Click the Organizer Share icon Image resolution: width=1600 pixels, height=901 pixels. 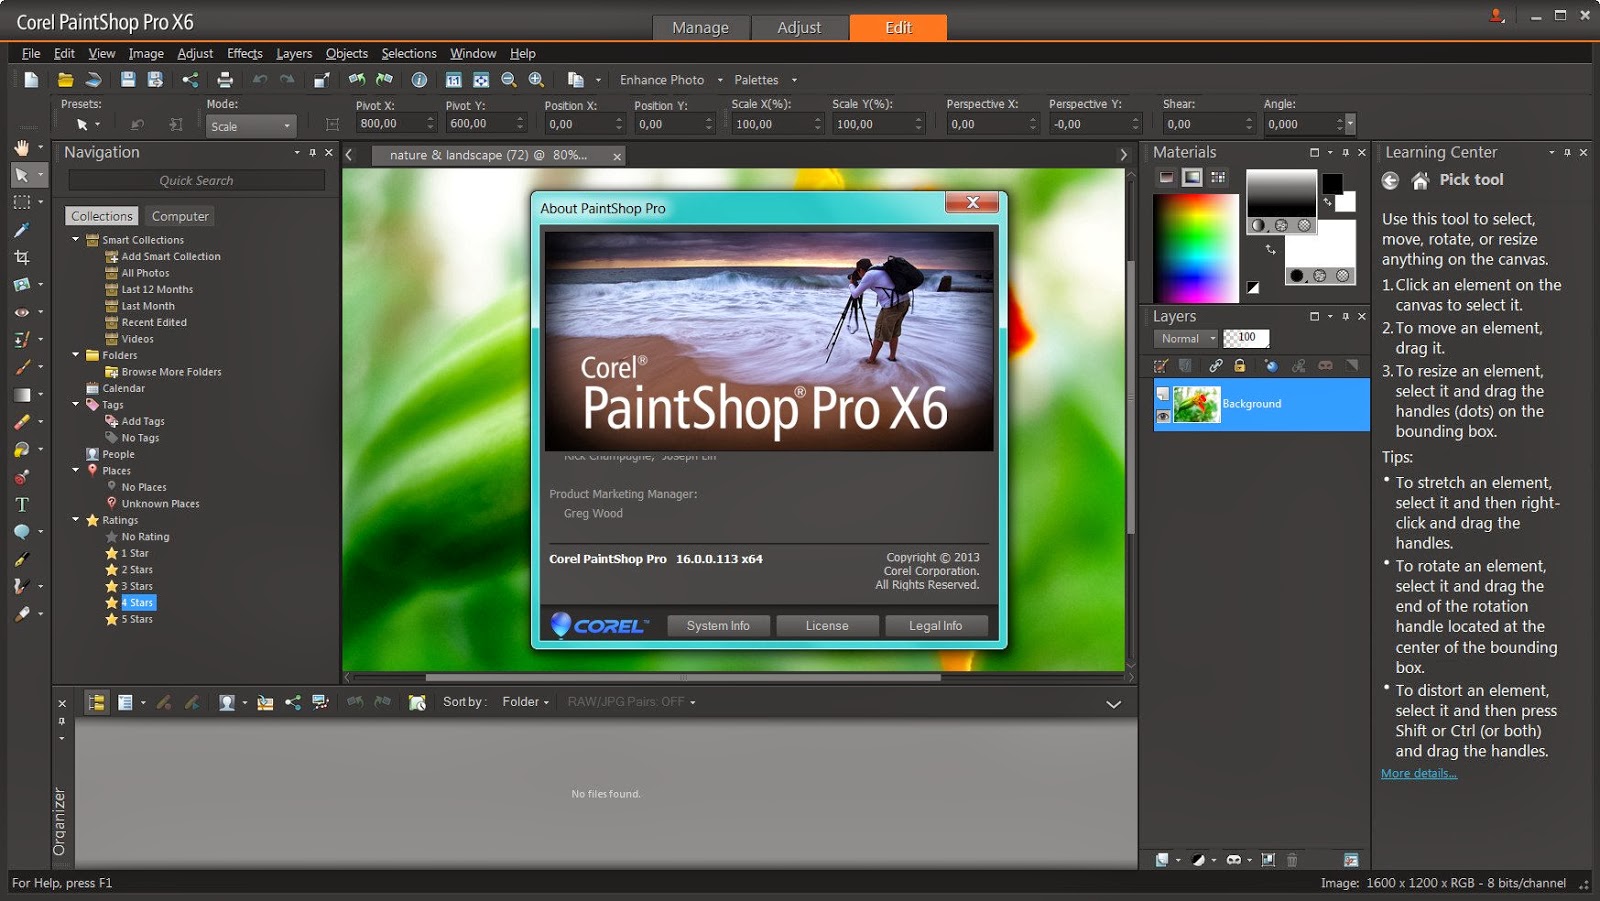click(292, 703)
